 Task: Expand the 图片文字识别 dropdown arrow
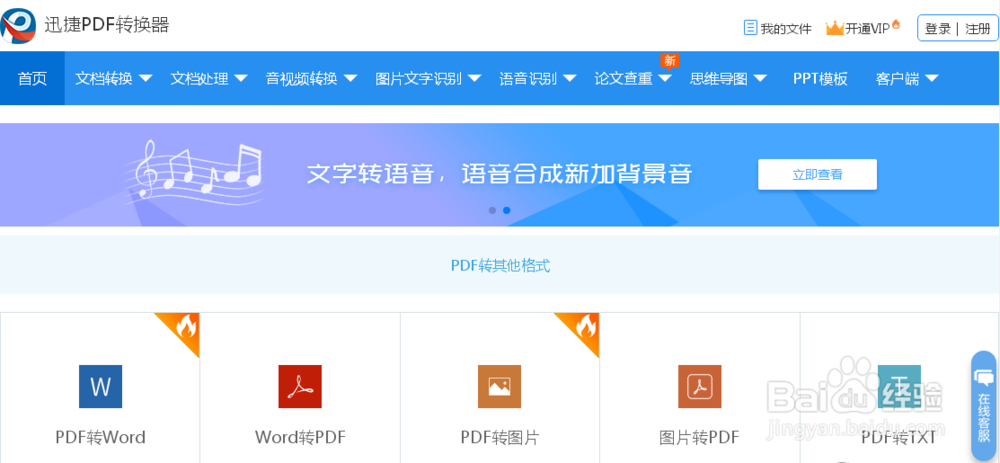pyautogui.click(x=474, y=78)
